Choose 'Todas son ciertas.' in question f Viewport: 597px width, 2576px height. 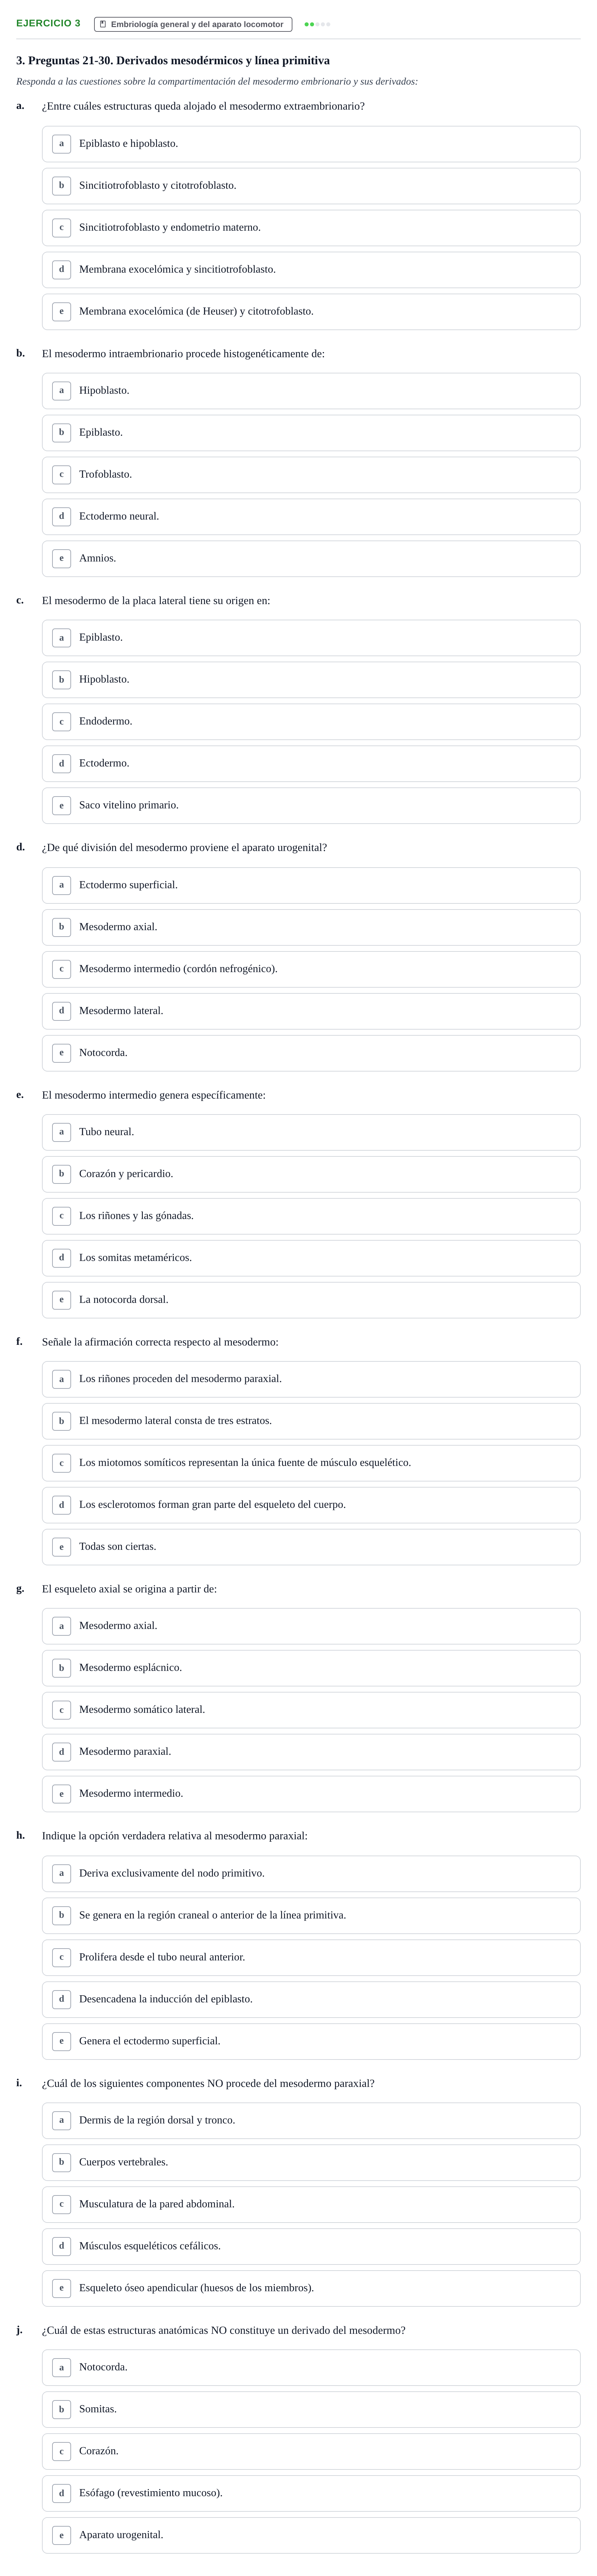(311, 1547)
